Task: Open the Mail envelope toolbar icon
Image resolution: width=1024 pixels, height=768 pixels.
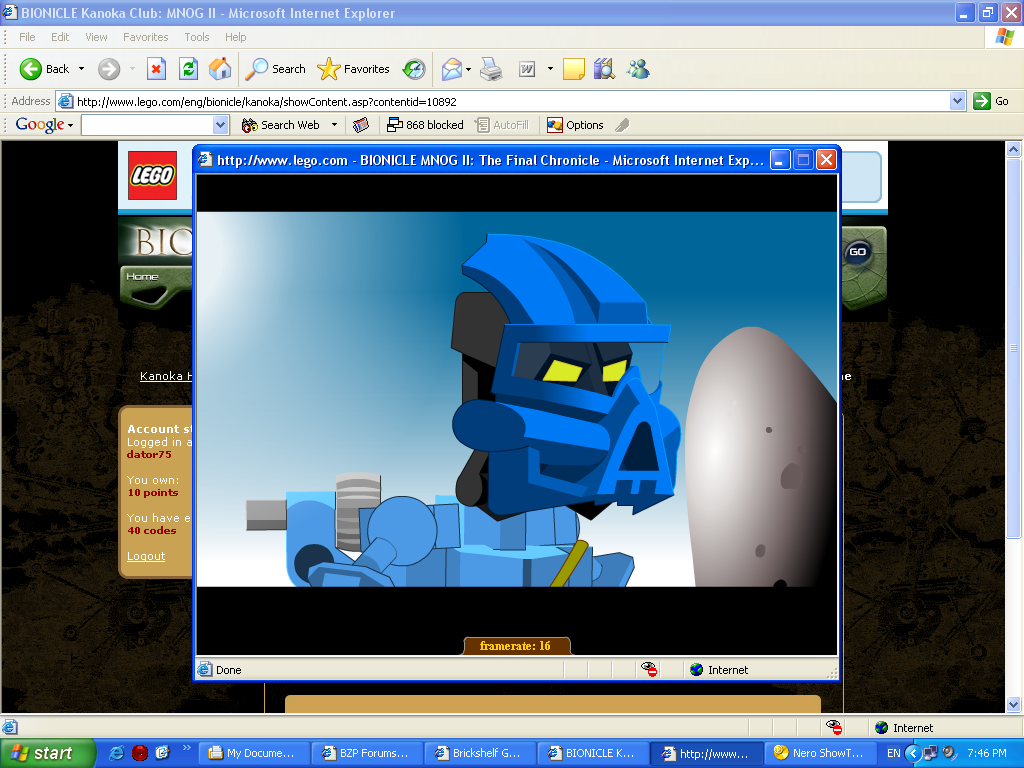Action: point(451,69)
